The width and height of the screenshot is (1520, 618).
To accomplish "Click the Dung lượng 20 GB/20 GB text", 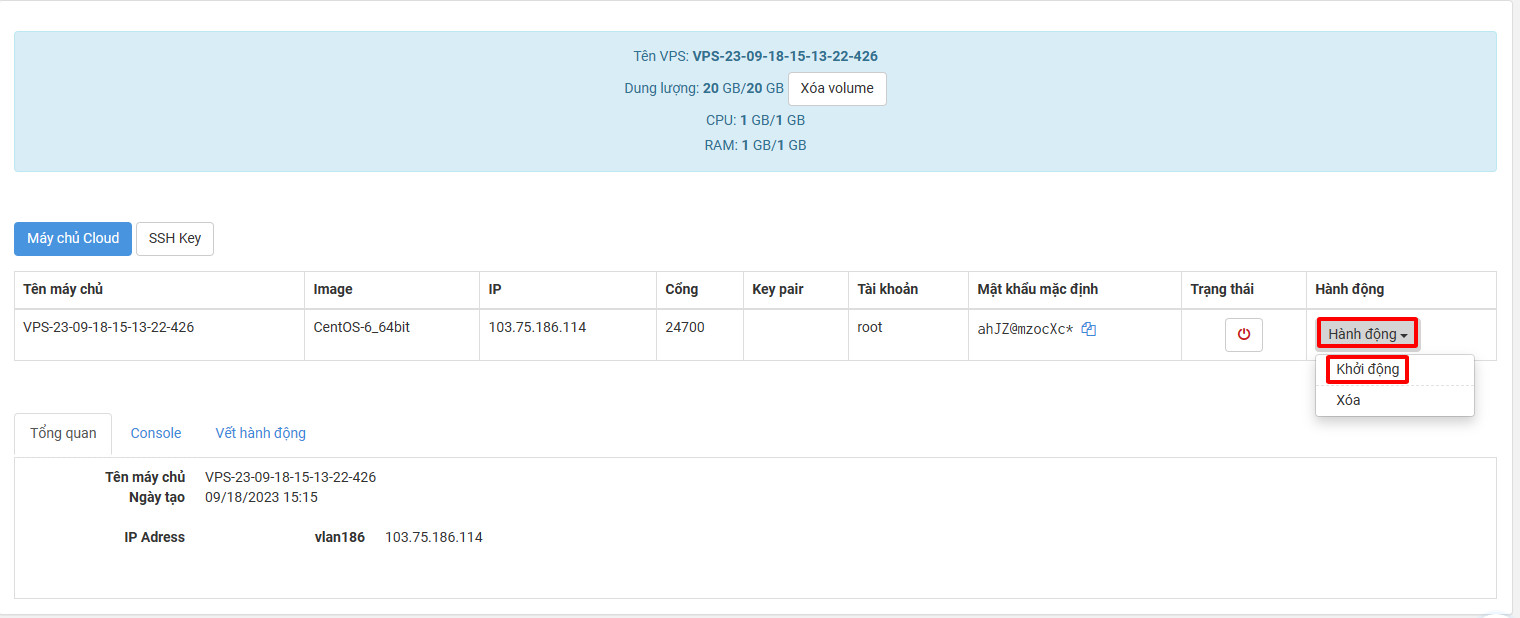I will pos(704,88).
